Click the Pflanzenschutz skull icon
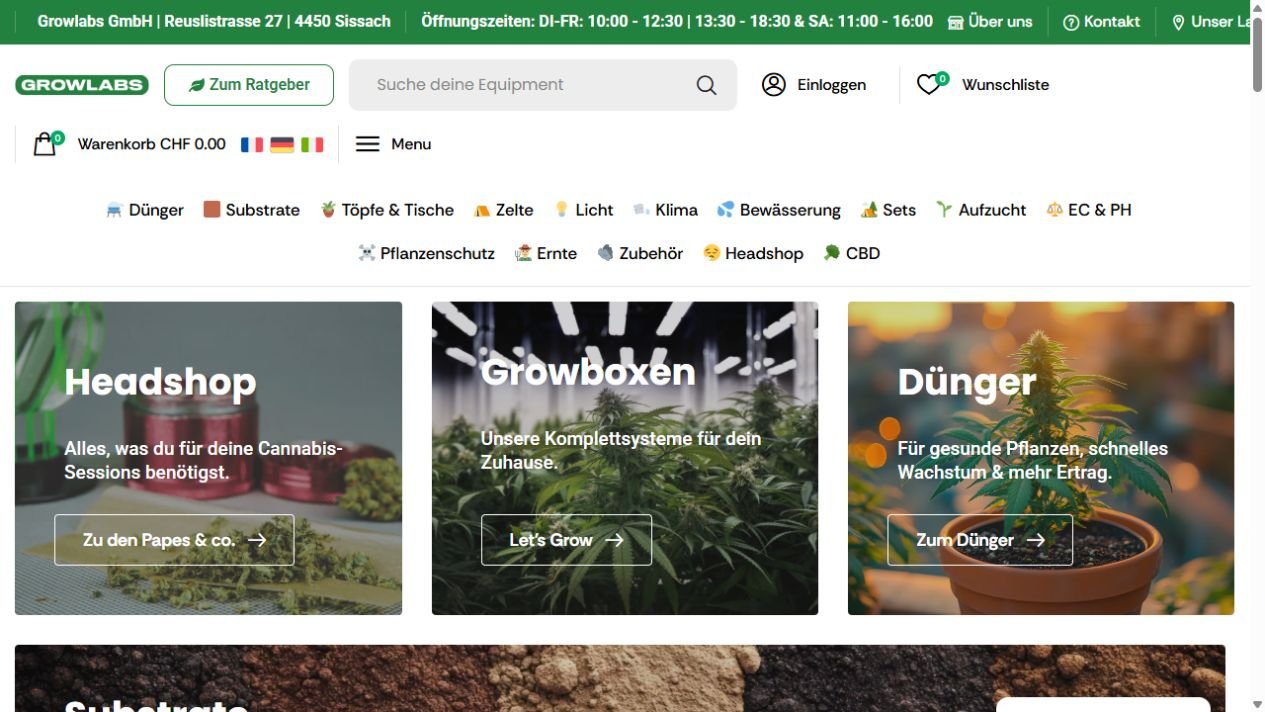The image size is (1265, 712). tap(366, 253)
